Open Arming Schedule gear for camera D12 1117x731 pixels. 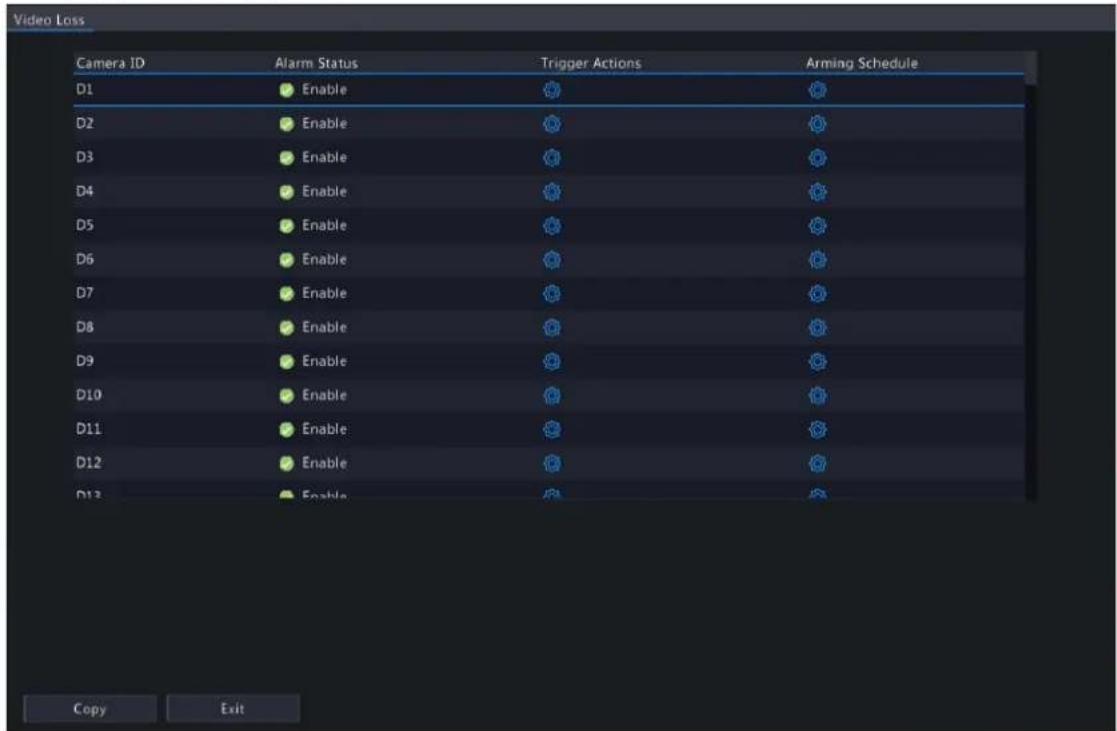[818, 464]
